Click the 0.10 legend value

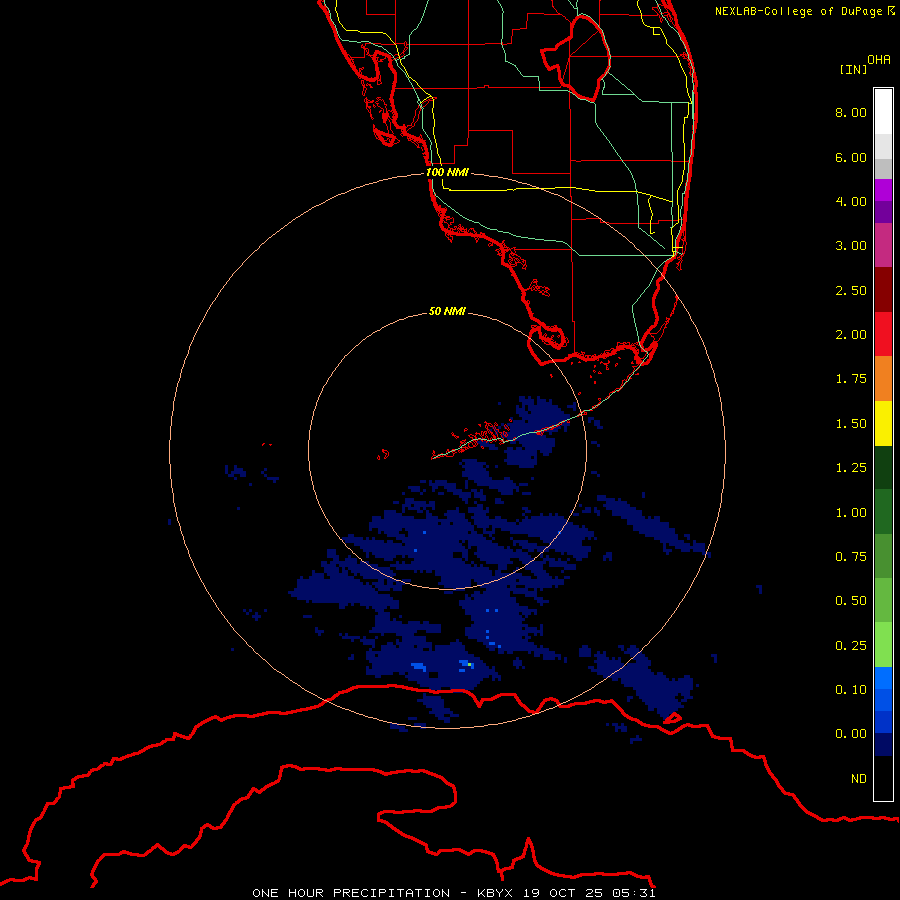851,690
